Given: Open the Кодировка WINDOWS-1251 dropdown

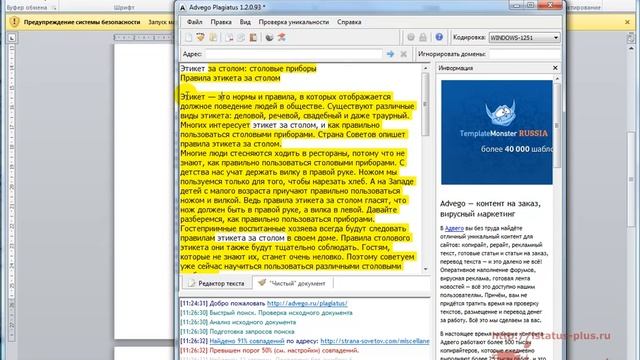Looking at the screenshot, I should 524,38.
